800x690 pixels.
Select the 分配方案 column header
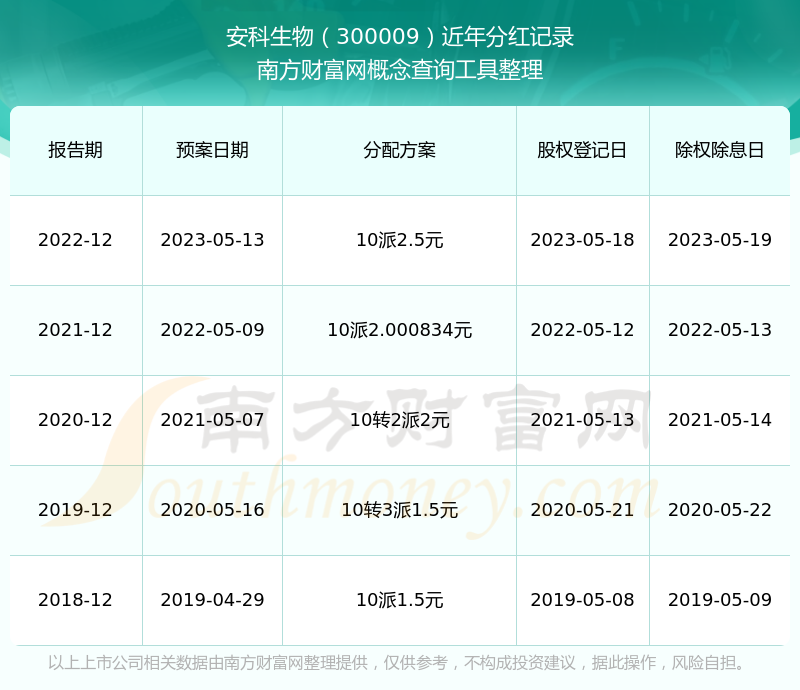(399, 150)
